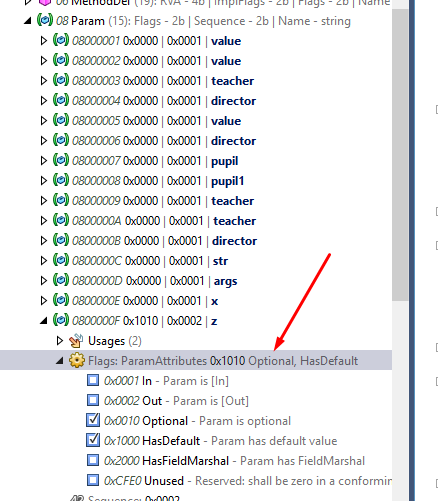Click the vertical scrollbar thumb

(x=400, y=155)
